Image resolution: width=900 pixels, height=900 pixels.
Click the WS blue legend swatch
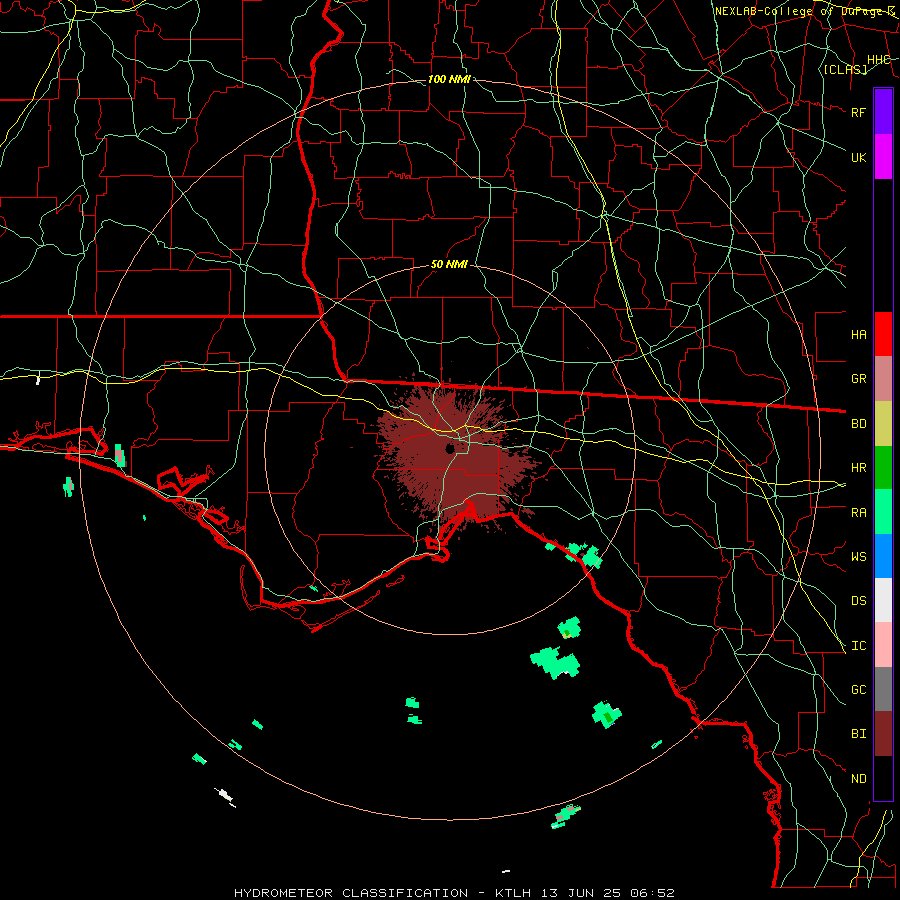pyautogui.click(x=883, y=556)
